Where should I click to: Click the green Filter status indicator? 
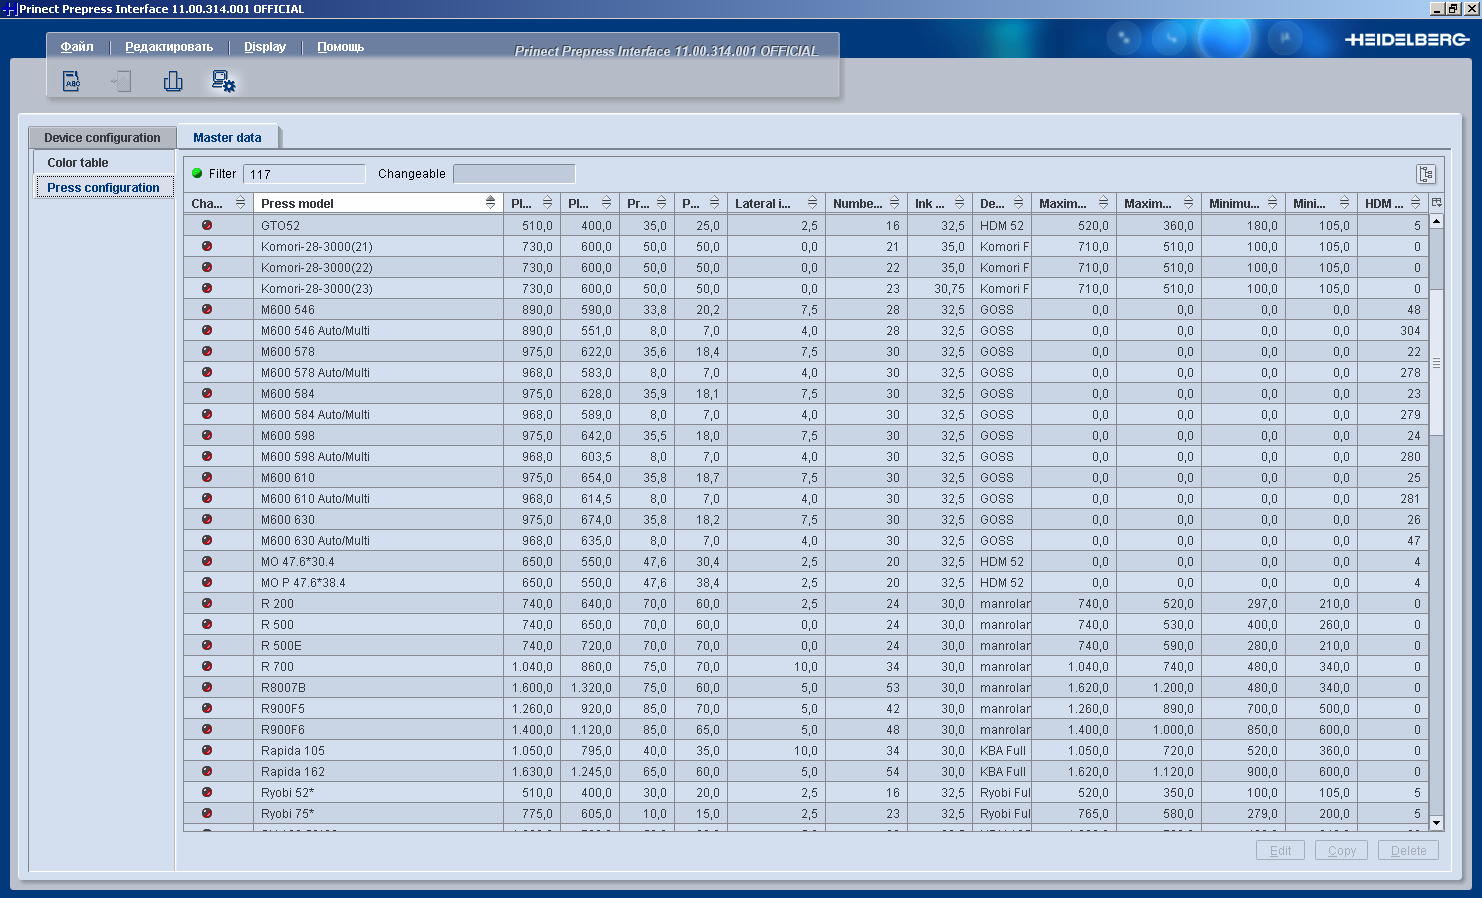click(197, 173)
